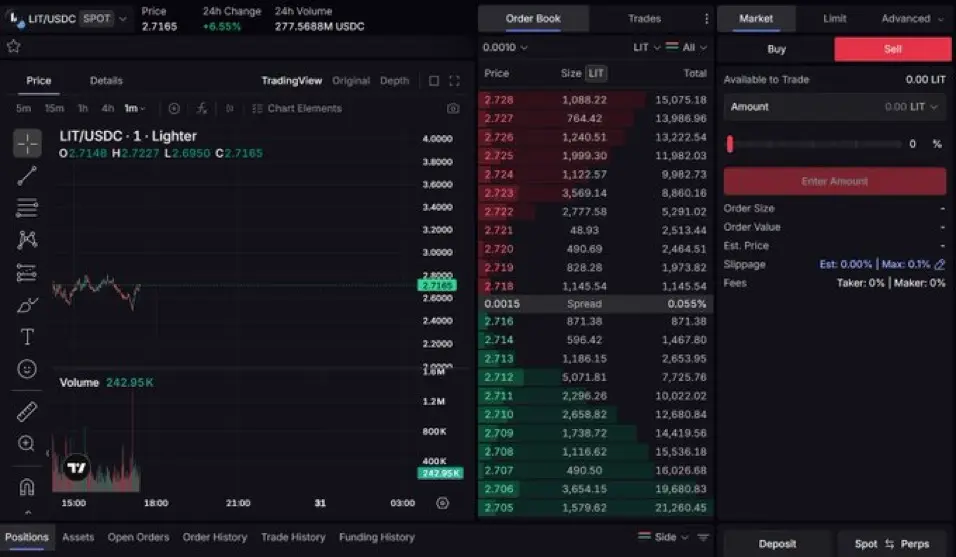
Task: Click the TradingView logo on chart
Action: pyautogui.click(x=77, y=467)
